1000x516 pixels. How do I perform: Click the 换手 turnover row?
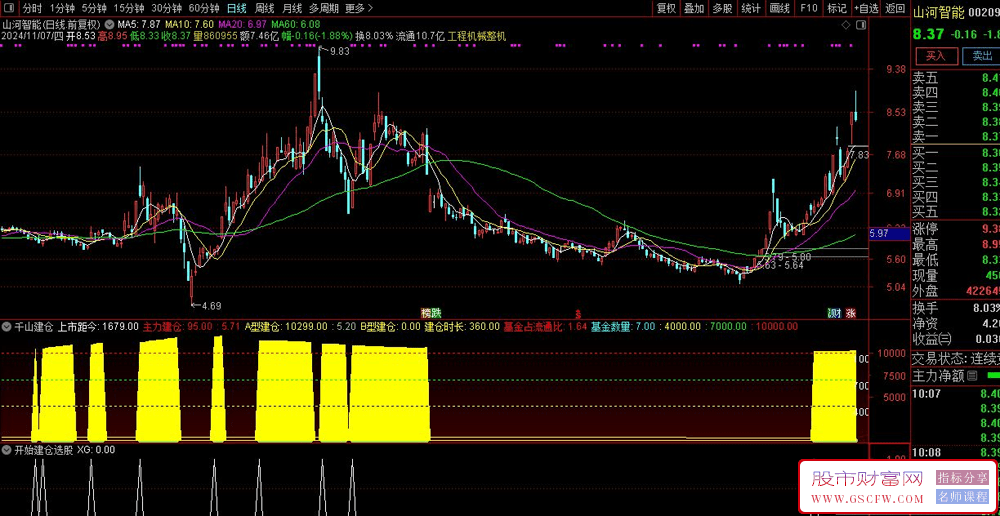point(956,307)
